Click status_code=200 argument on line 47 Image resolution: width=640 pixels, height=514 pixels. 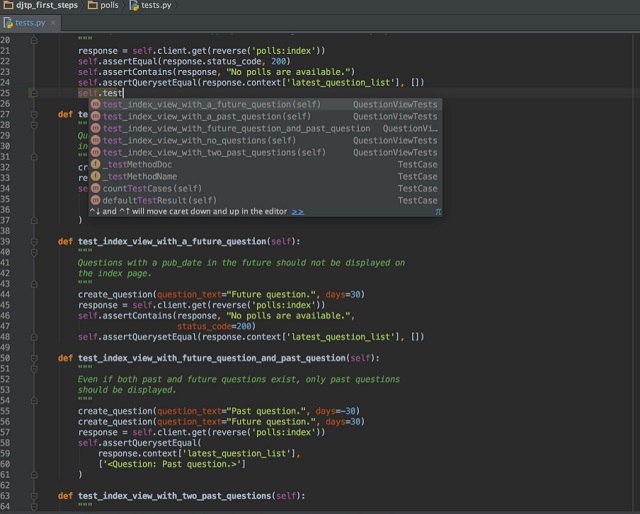(x=214, y=326)
